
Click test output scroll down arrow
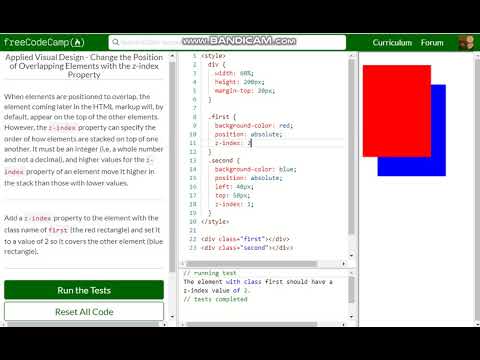pos(351,316)
